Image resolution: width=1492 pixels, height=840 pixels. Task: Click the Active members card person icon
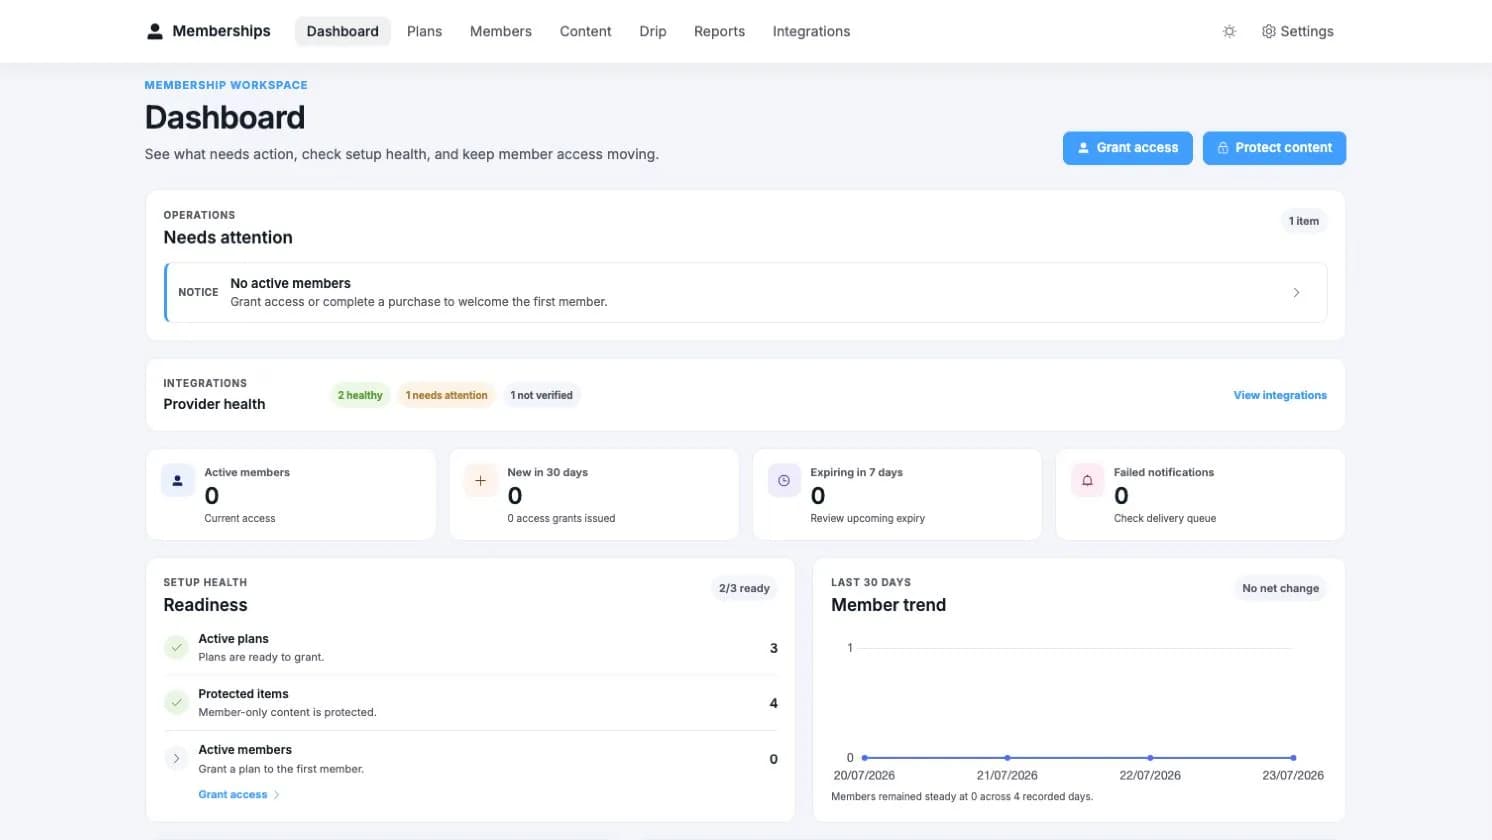tap(178, 481)
